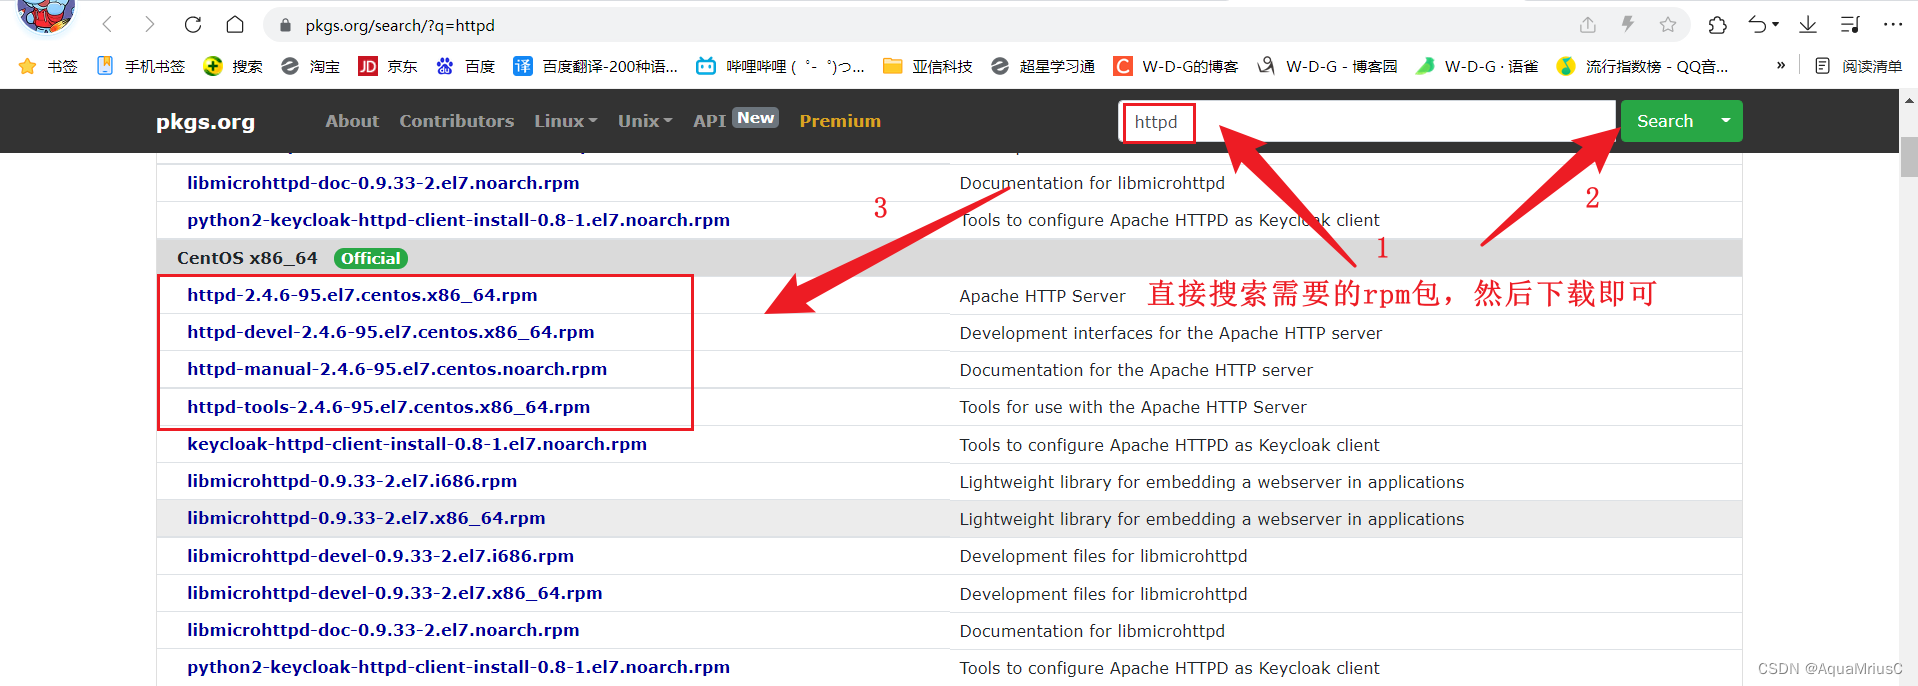
Task: Open httpd-tools-2.4.6-95.el7.centos.x86_64.rpm link
Action: [x=388, y=407]
